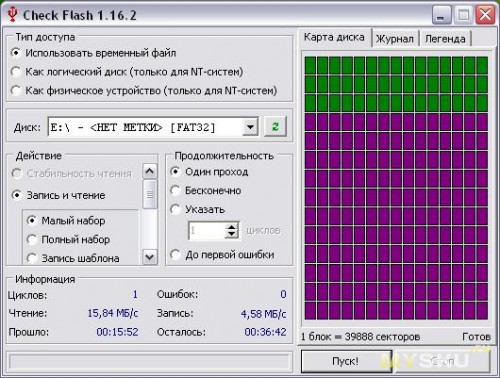Click the first green disk map block

click(x=310, y=65)
